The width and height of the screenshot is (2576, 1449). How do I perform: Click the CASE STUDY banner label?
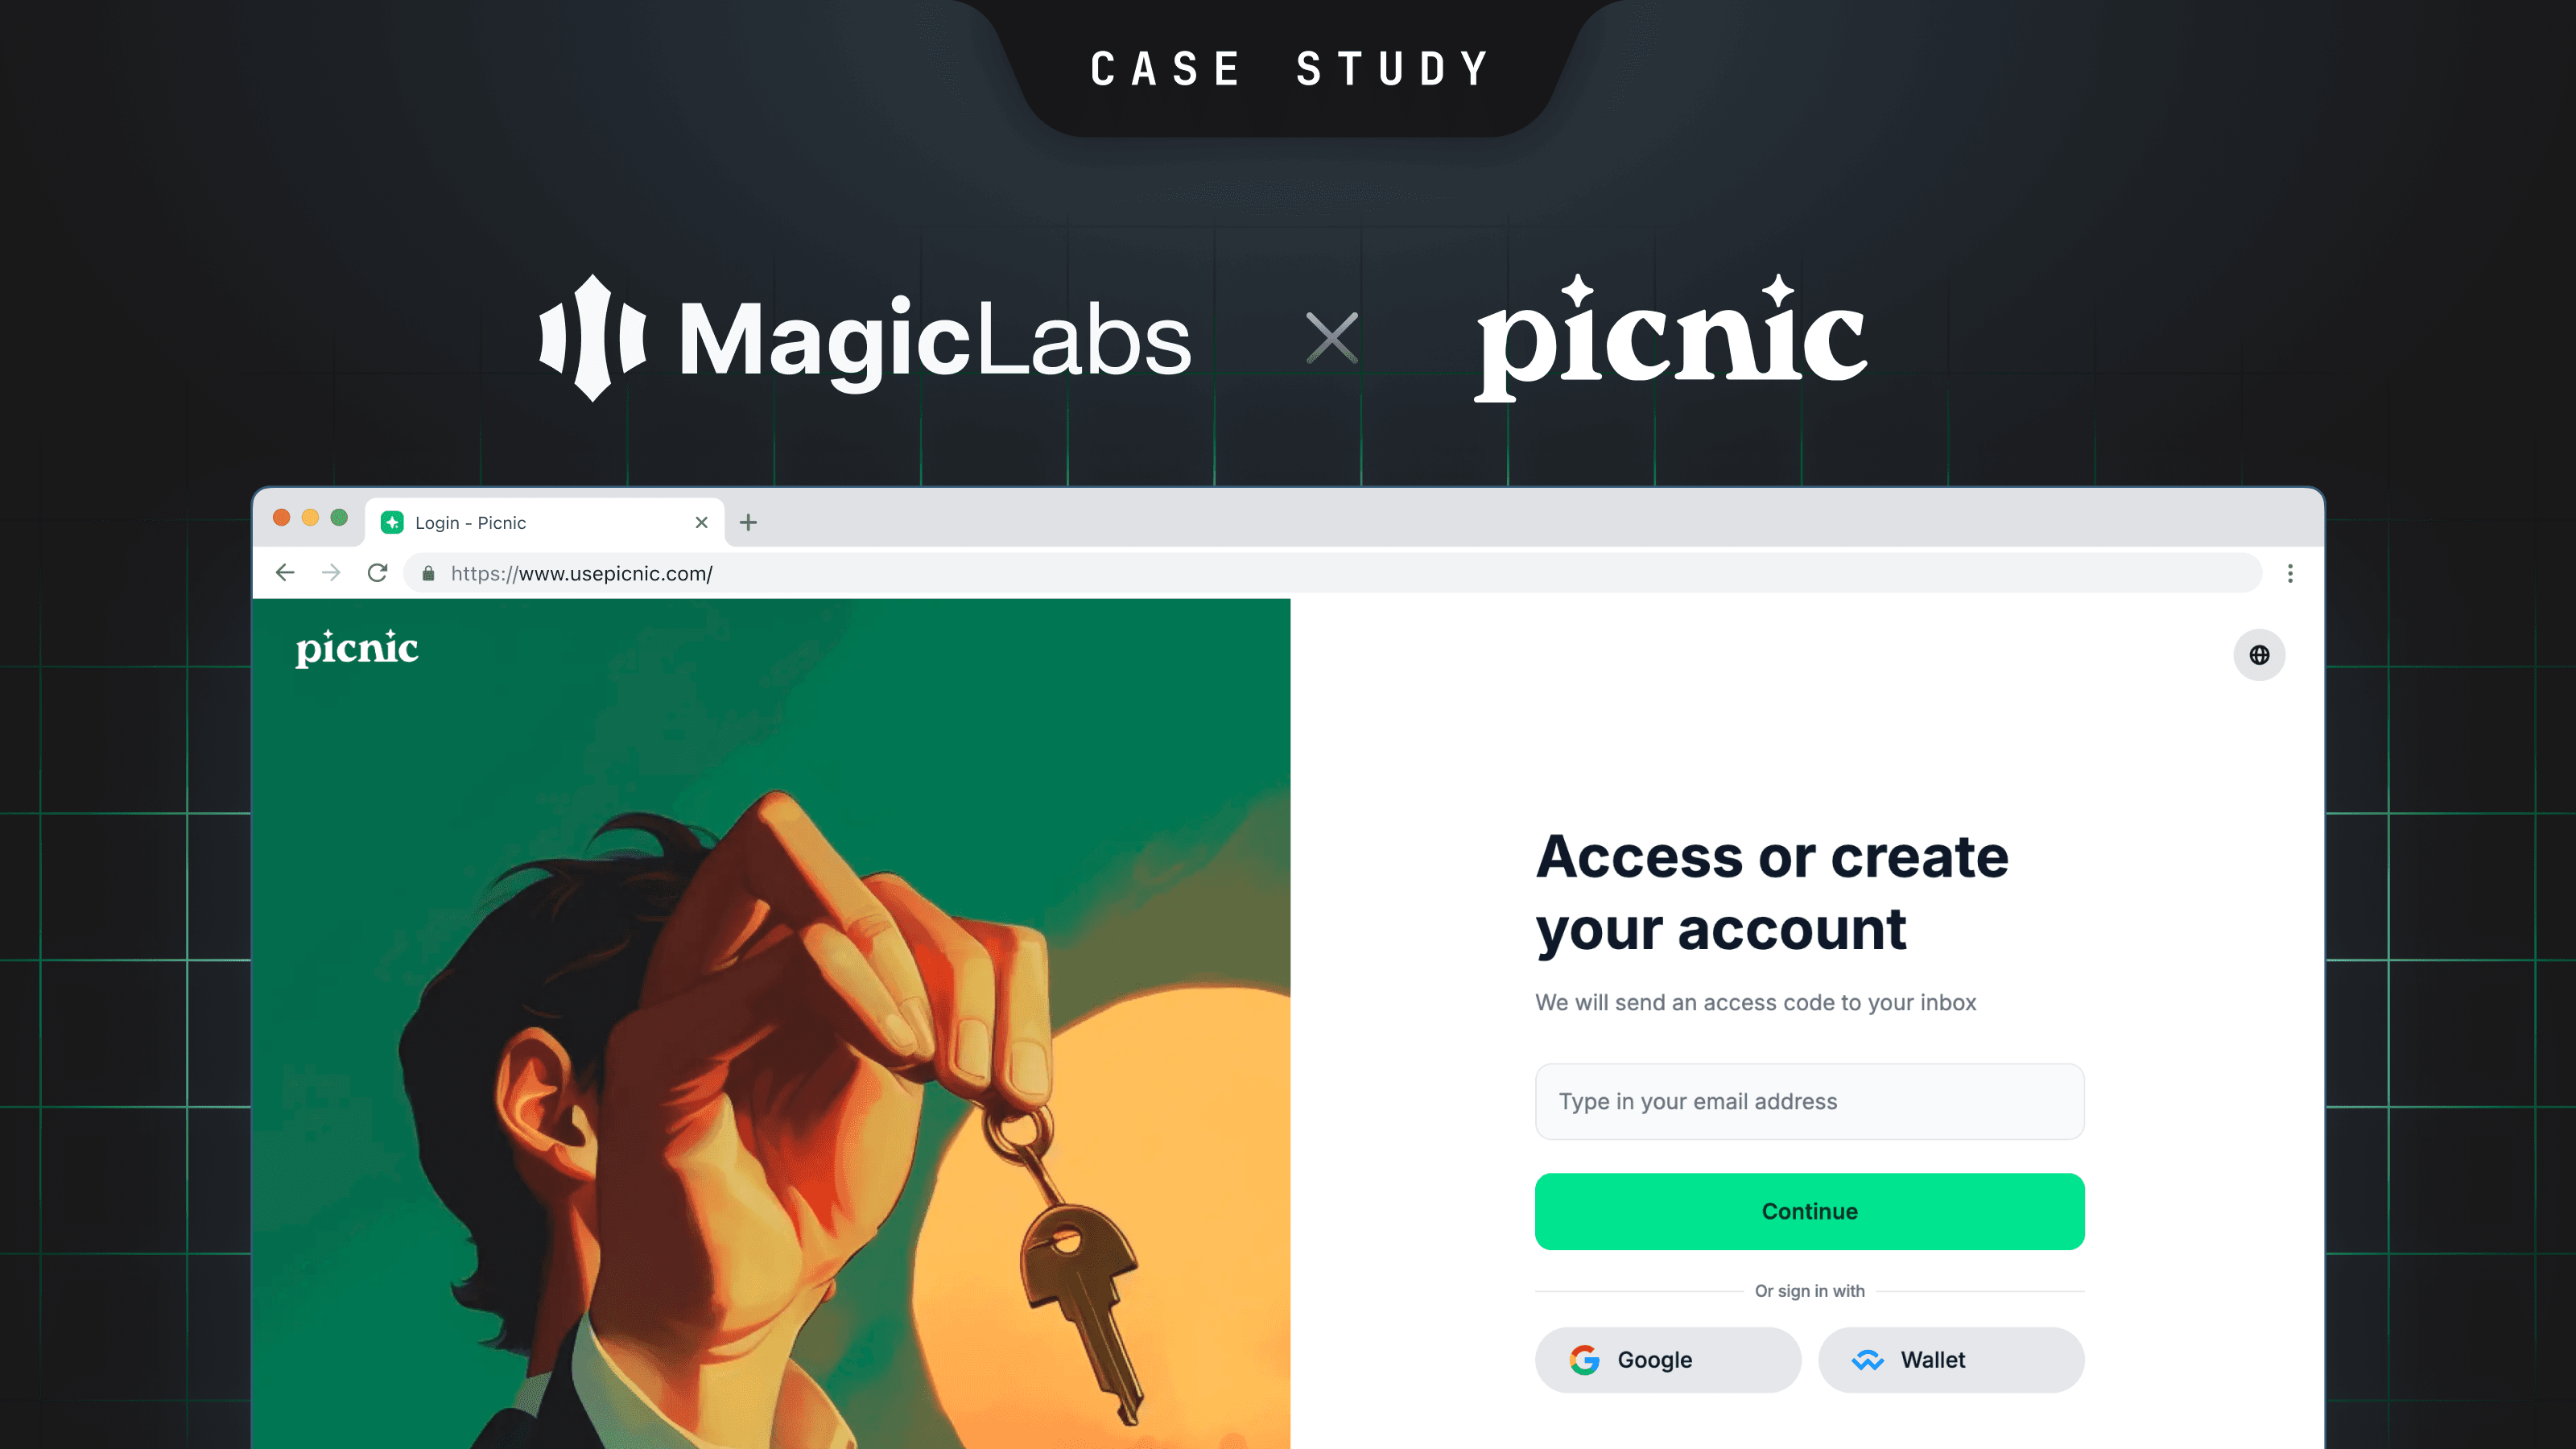[x=1289, y=69]
